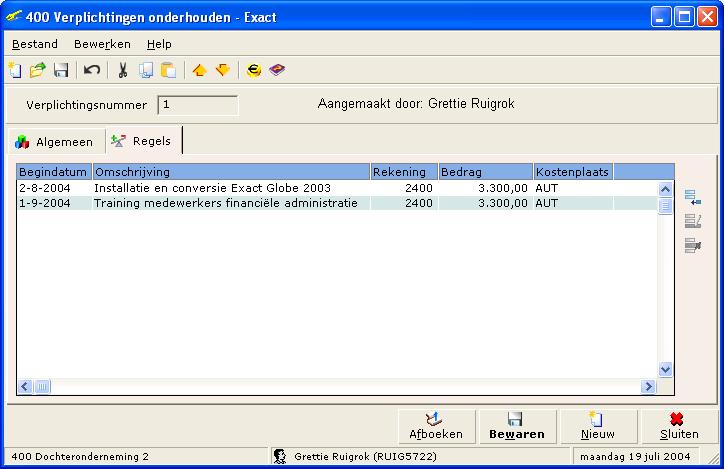Click the purple help book icon
724x469 pixels.
(x=277, y=70)
